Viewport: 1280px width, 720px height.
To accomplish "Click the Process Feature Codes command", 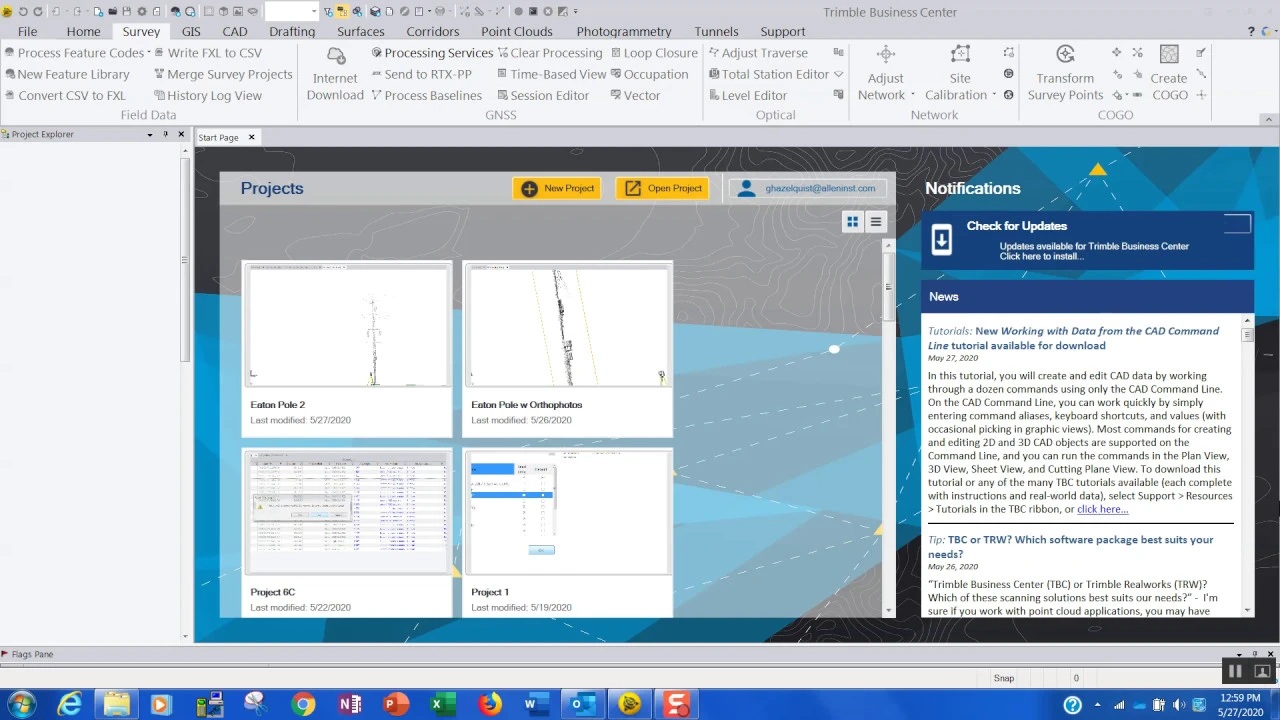I will [74, 53].
